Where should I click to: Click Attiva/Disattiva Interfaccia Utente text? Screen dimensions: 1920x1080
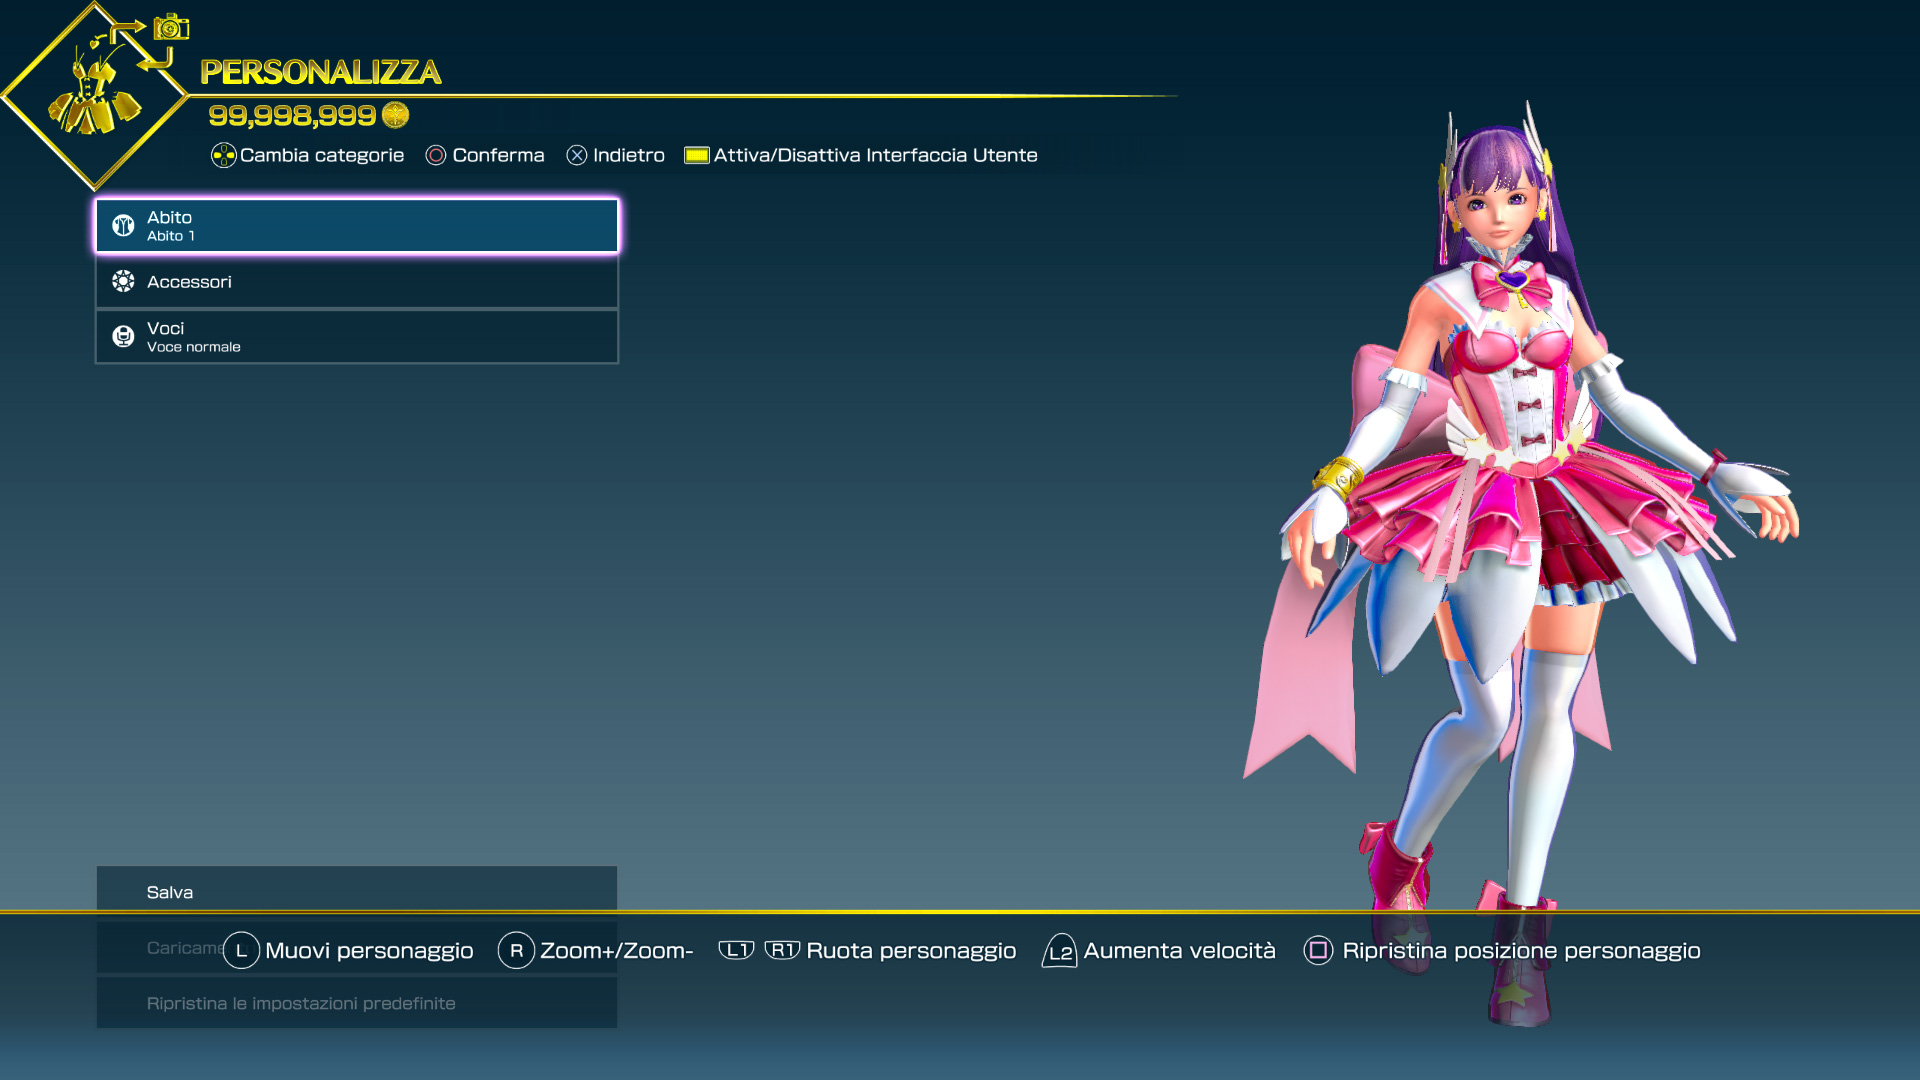pyautogui.click(x=876, y=155)
